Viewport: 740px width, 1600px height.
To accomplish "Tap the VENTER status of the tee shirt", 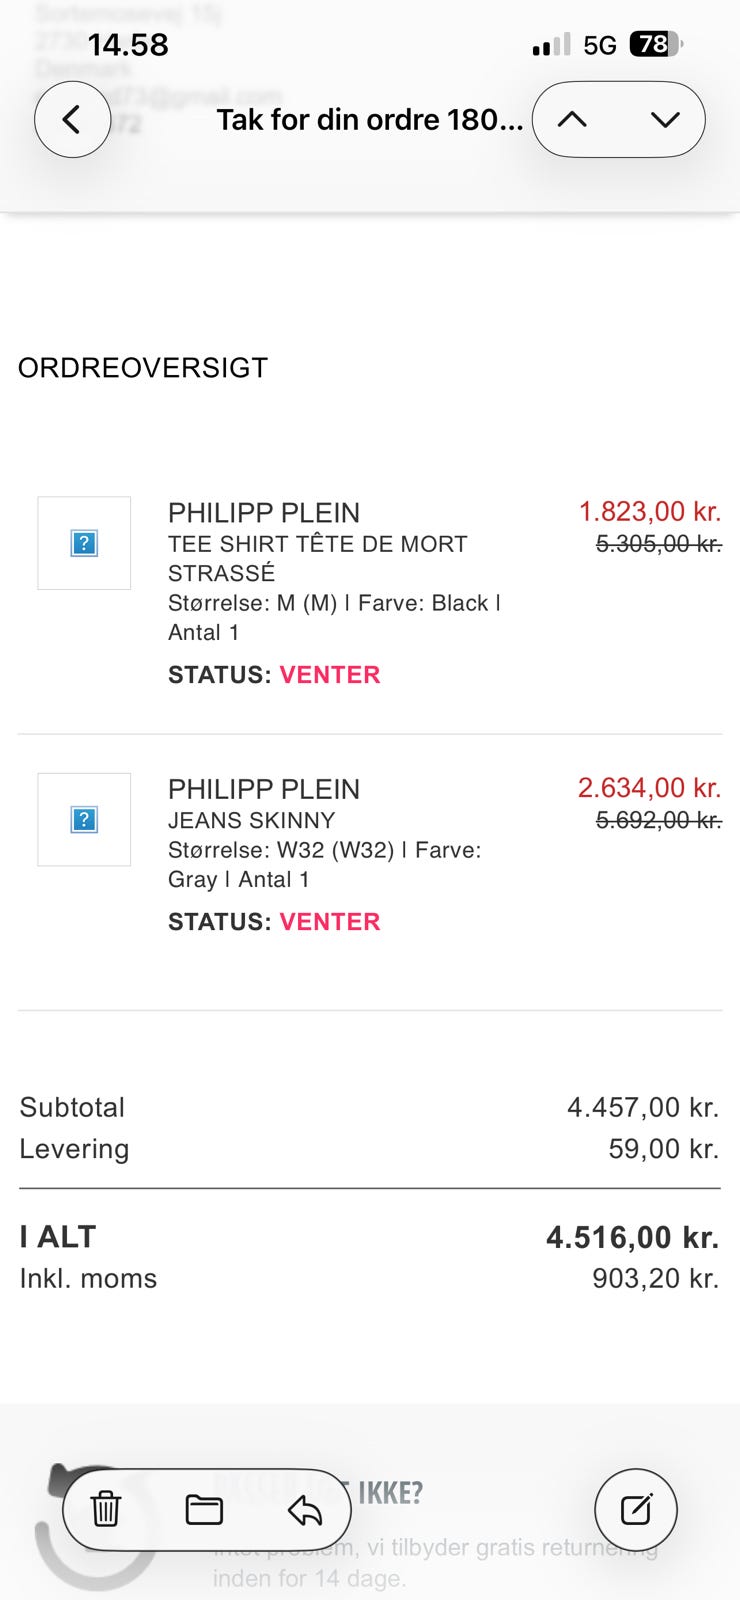I will 330,675.
